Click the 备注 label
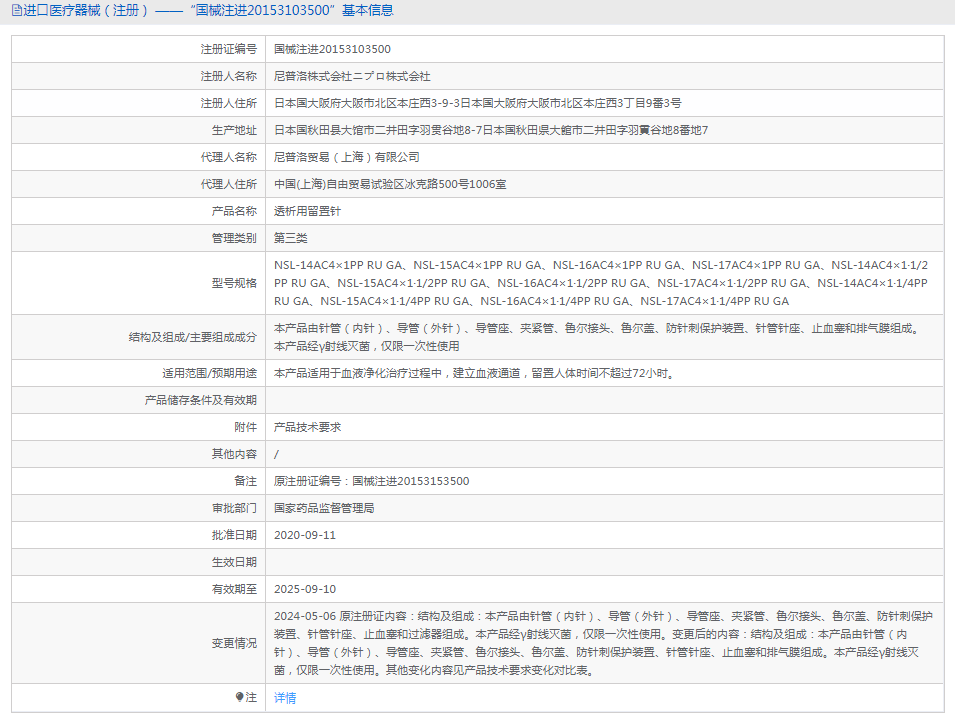955x718 pixels. (245, 481)
